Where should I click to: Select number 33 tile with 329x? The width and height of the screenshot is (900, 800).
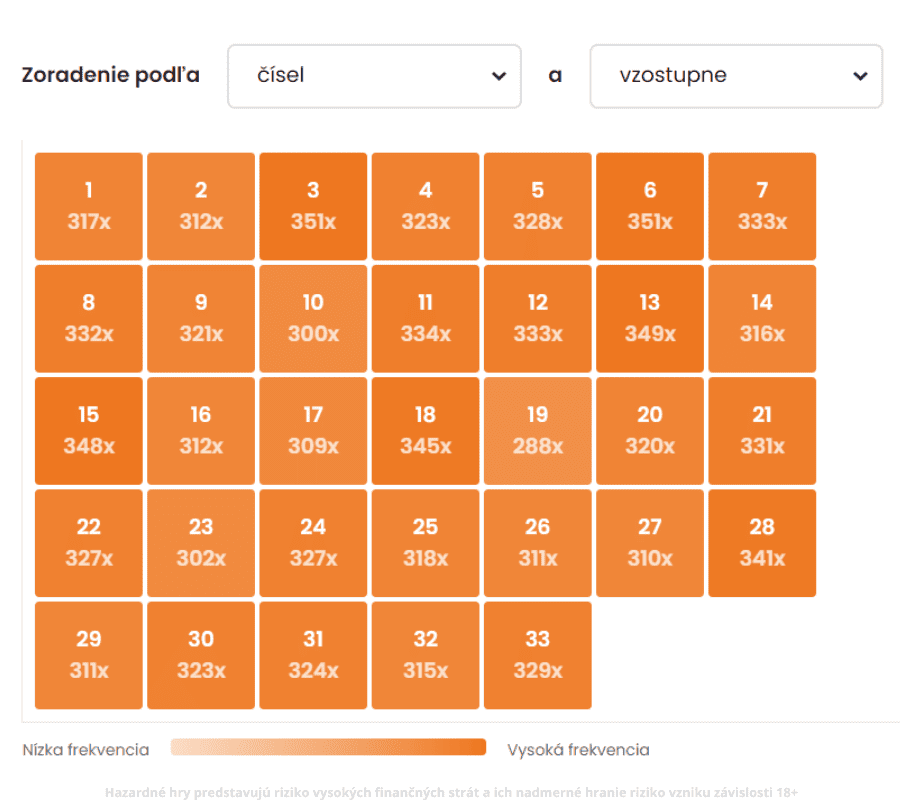538,655
